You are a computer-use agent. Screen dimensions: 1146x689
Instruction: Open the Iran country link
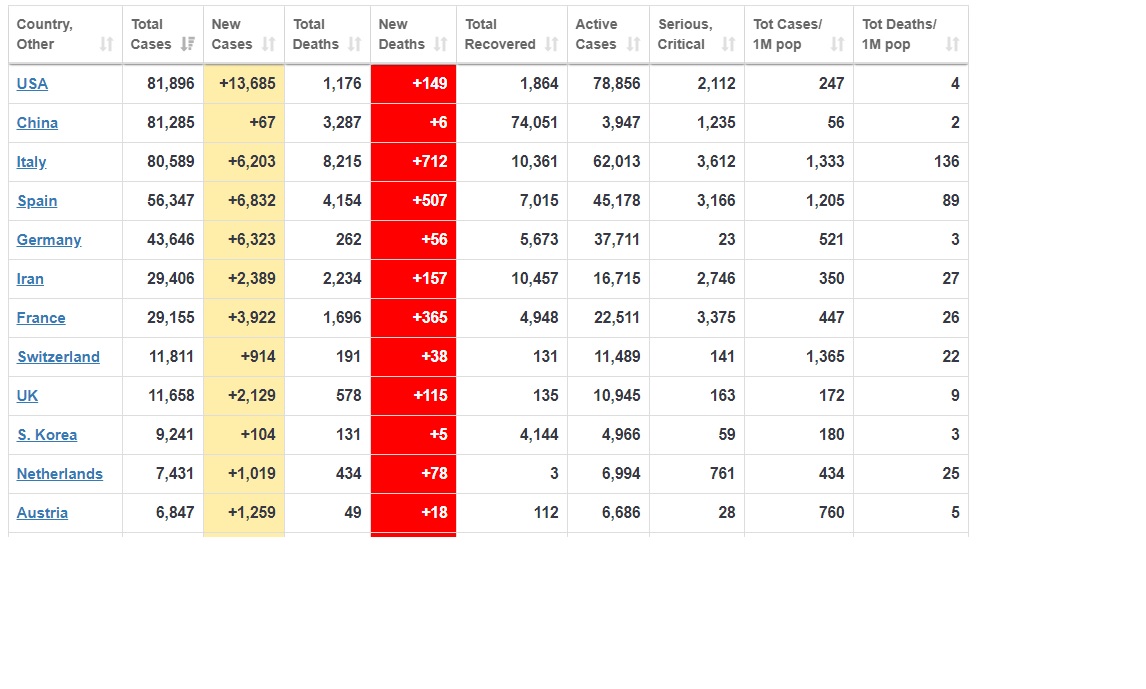30,278
